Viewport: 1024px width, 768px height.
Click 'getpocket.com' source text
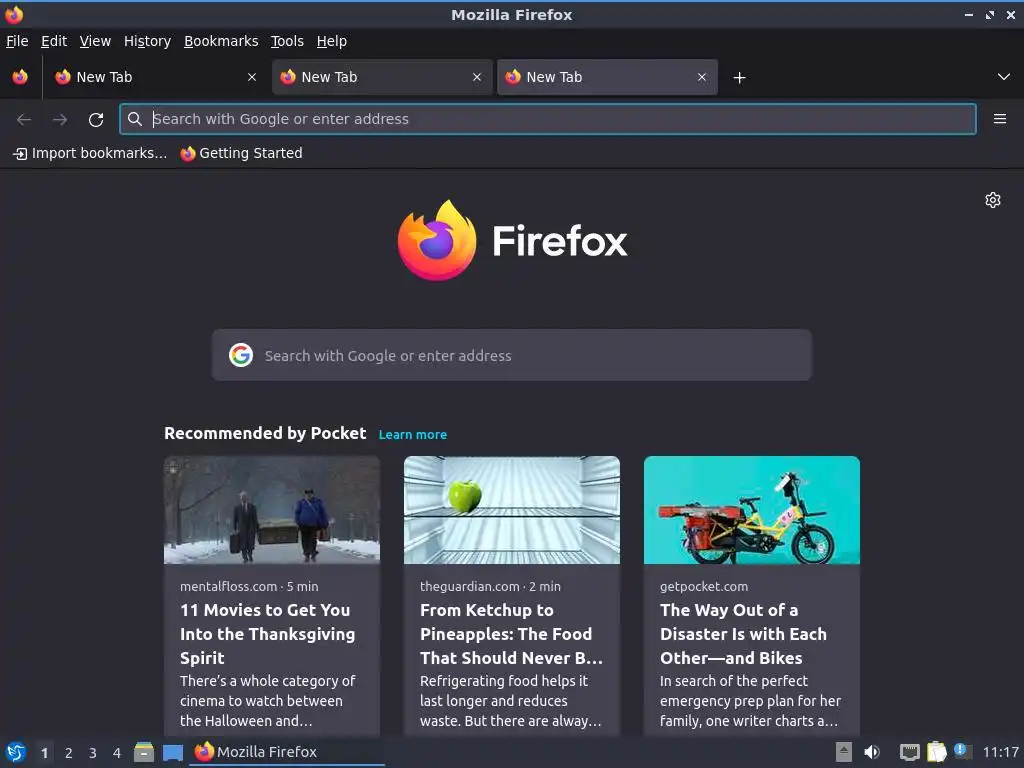pyautogui.click(x=704, y=586)
